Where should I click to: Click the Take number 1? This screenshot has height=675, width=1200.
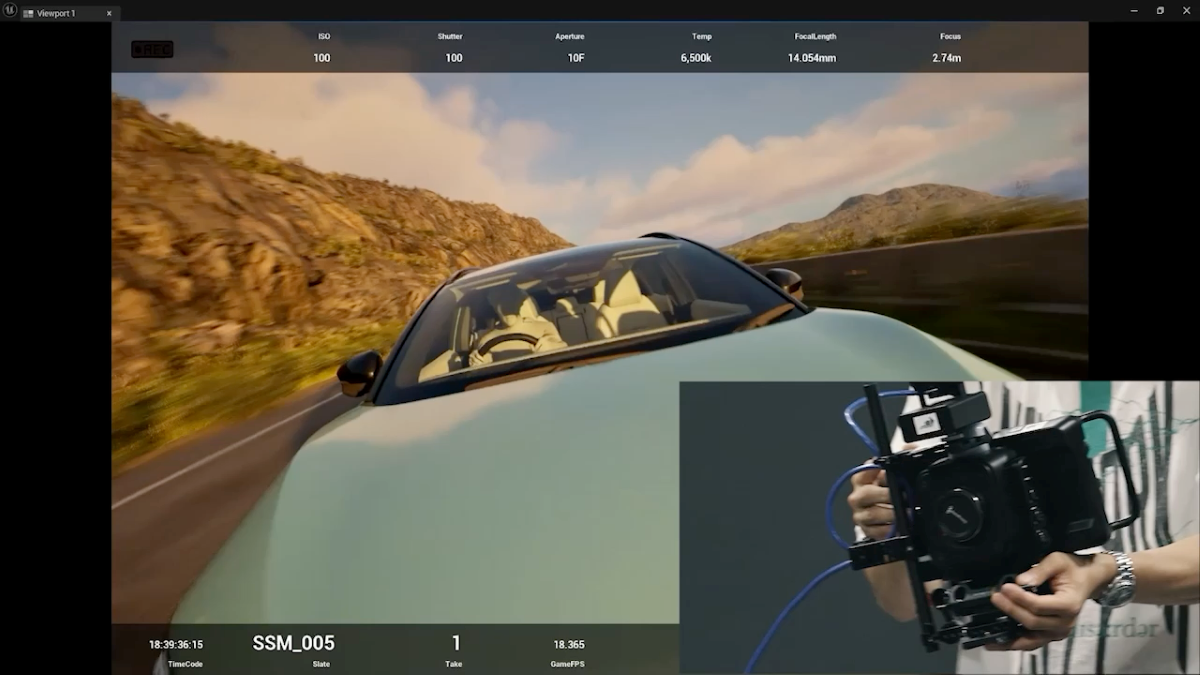pyautogui.click(x=456, y=644)
